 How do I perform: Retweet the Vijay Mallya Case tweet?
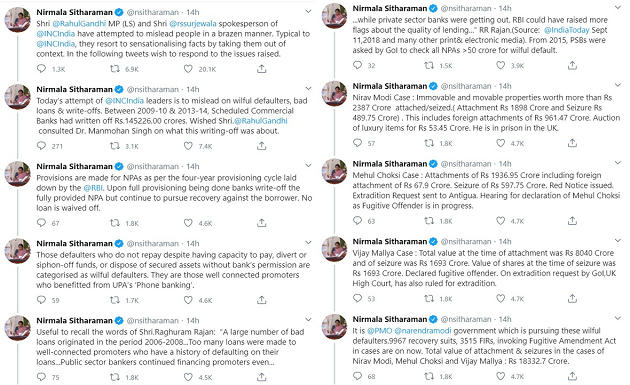429,298
